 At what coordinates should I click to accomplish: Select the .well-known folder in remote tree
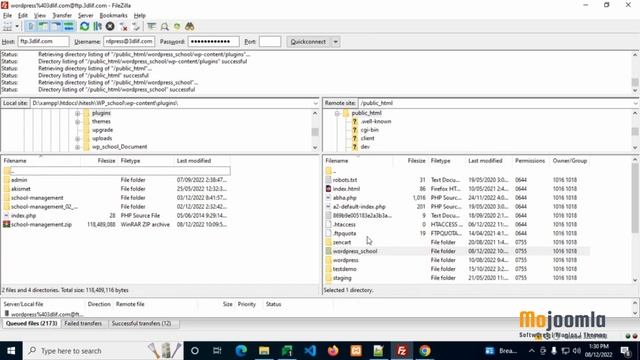[x=376, y=122]
